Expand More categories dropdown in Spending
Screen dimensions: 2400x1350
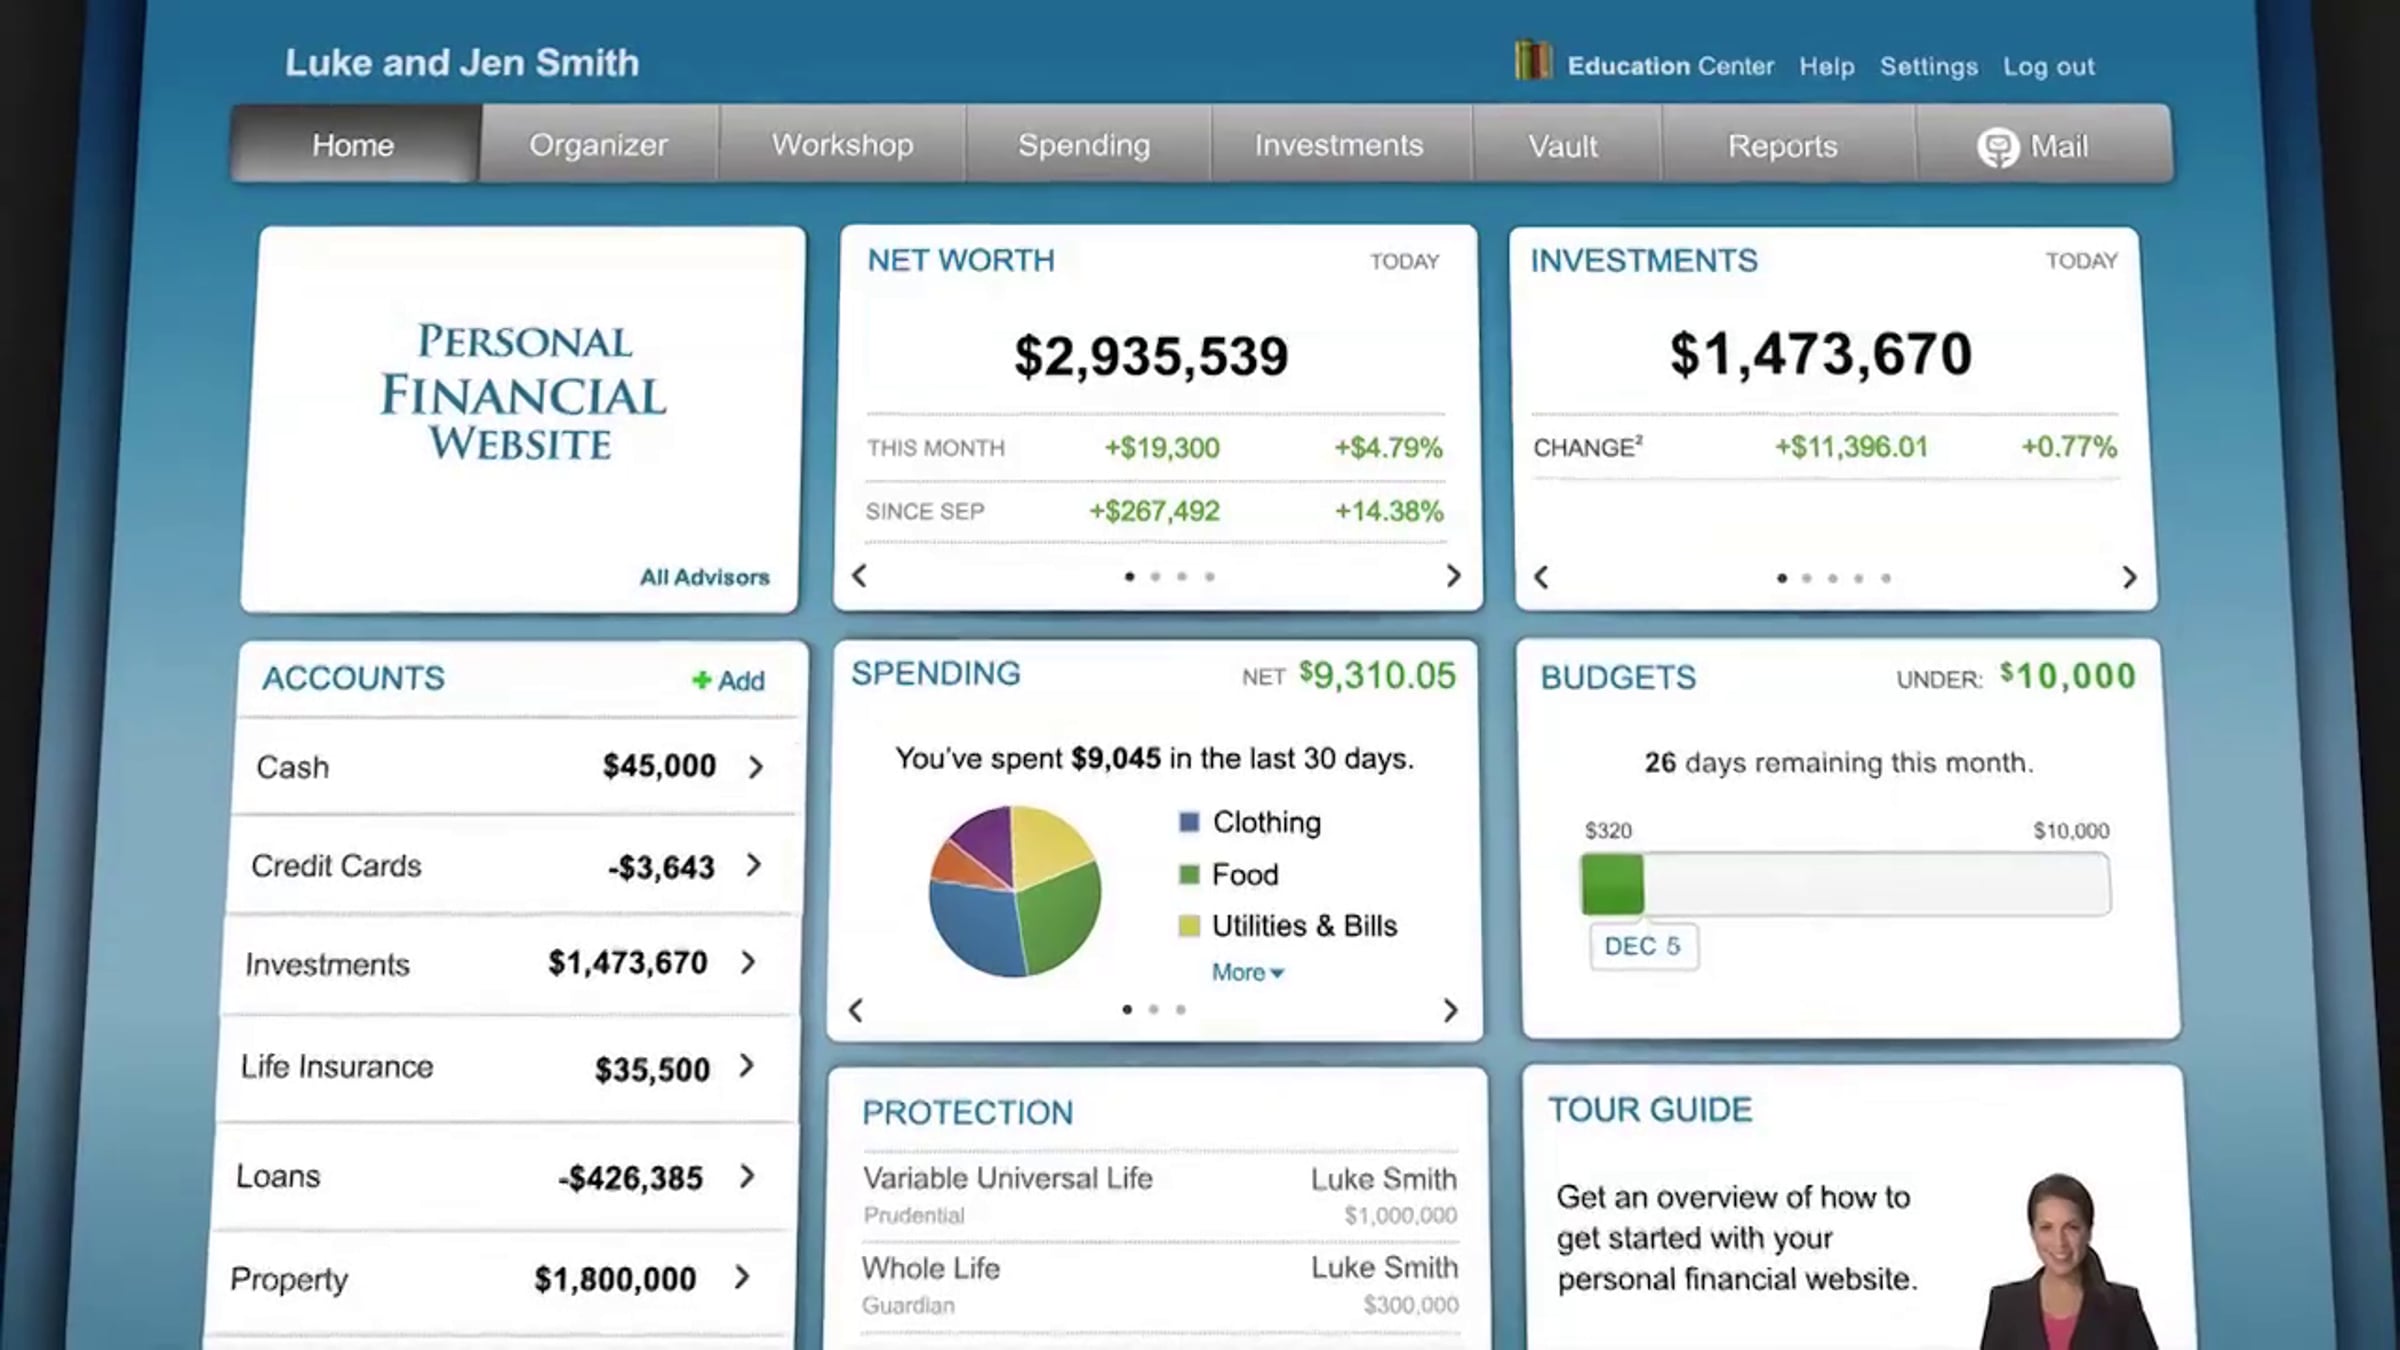pyautogui.click(x=1247, y=972)
